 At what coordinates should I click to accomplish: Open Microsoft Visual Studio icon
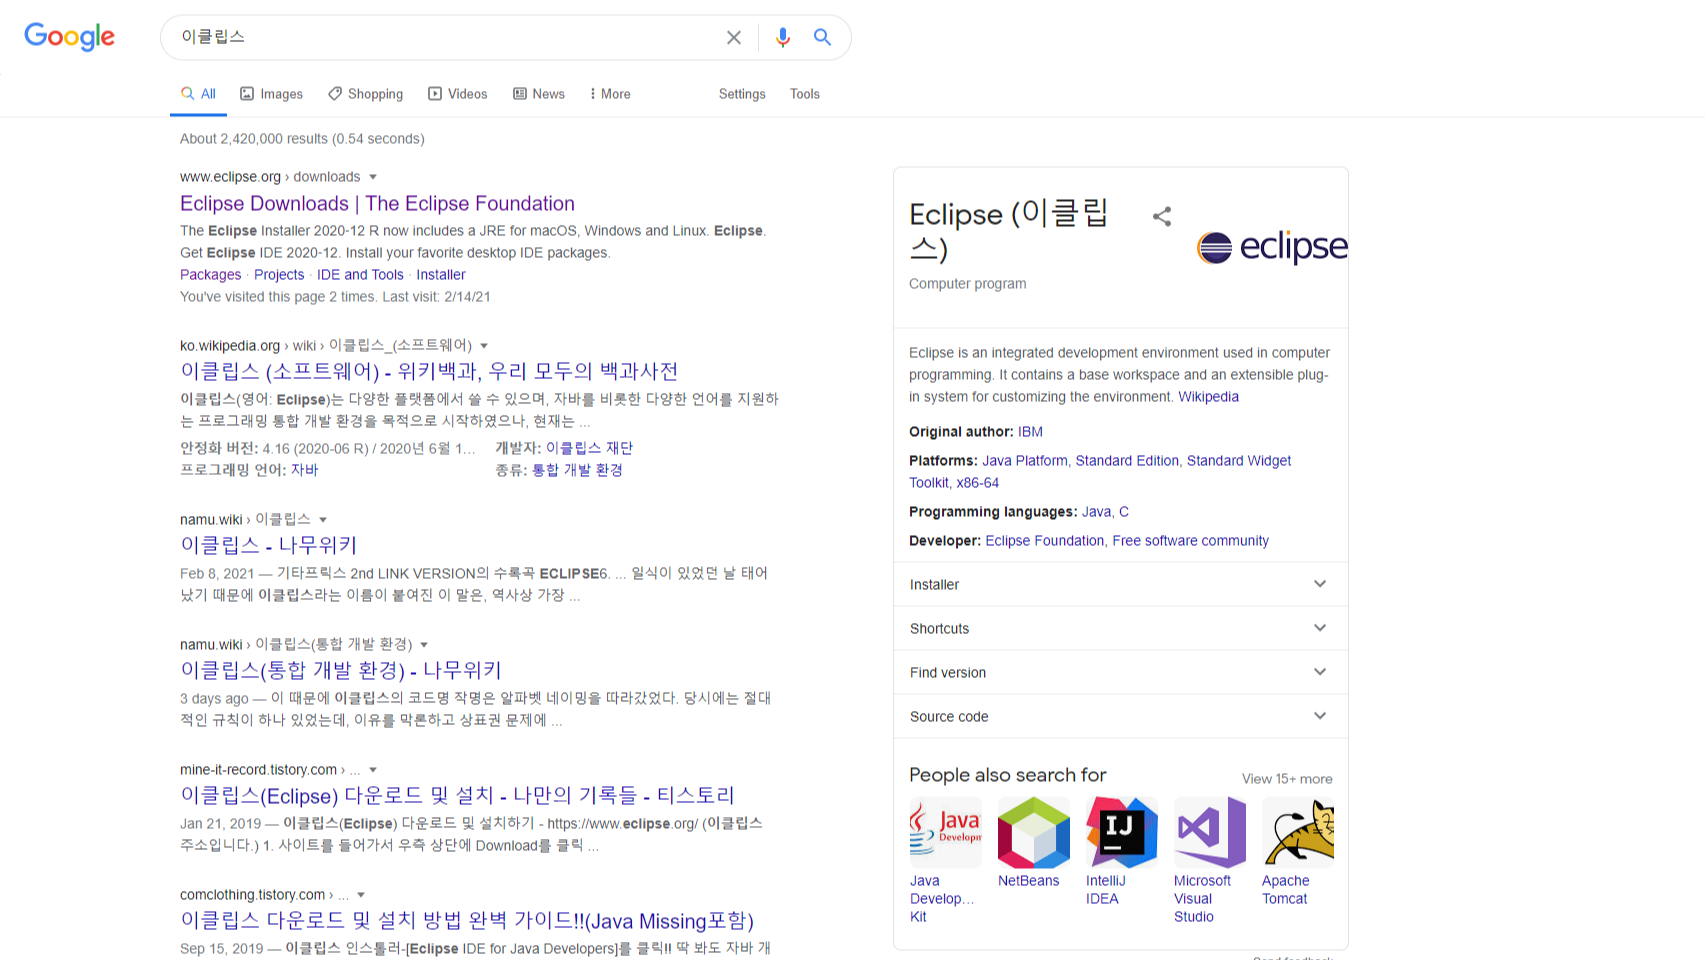pyautogui.click(x=1210, y=832)
